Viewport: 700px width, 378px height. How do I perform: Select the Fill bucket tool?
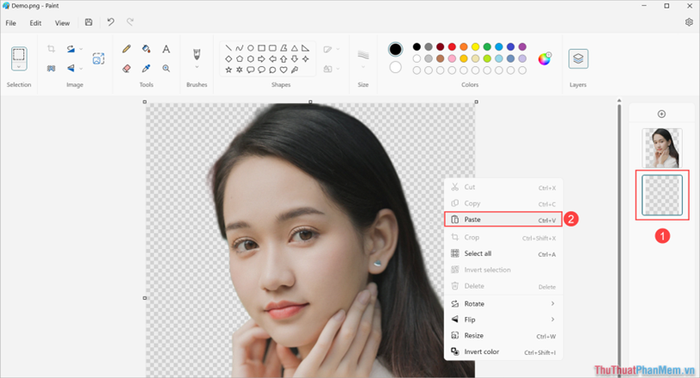146,49
